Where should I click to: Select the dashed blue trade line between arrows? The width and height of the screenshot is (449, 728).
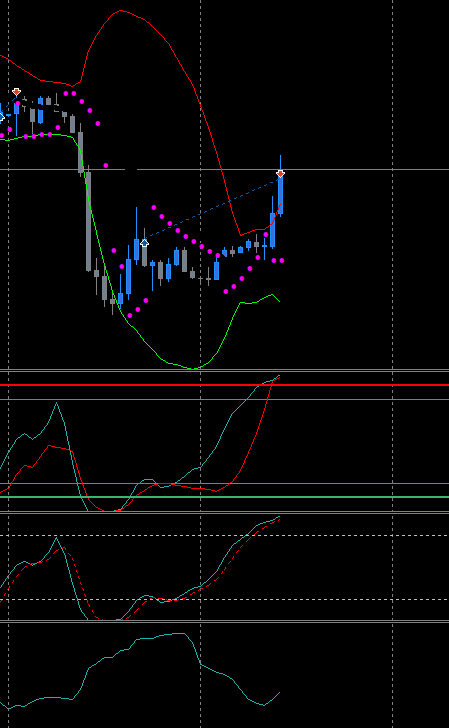coord(212,209)
